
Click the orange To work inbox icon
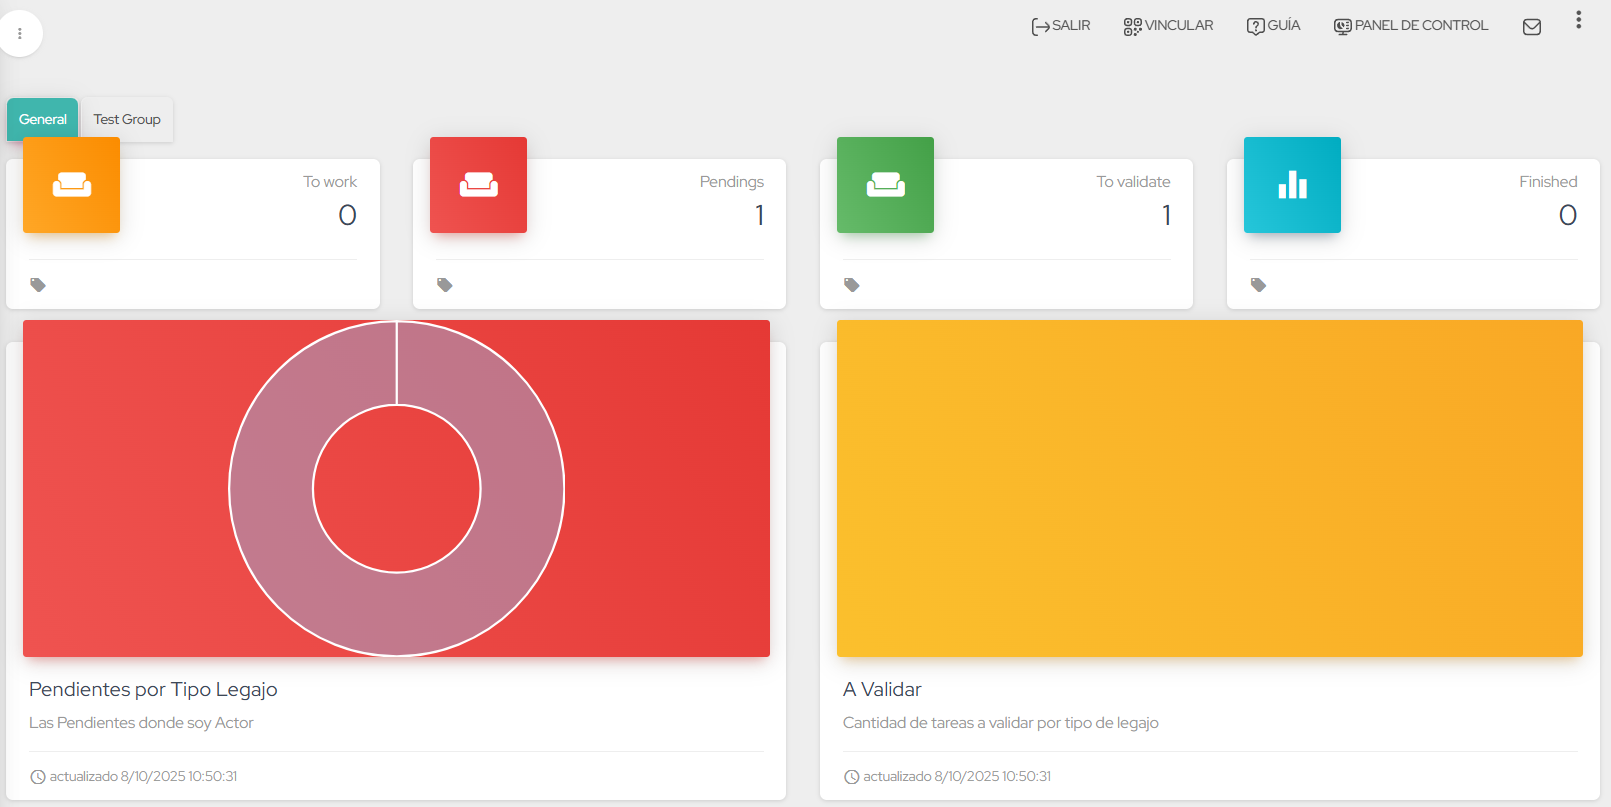pos(71,185)
